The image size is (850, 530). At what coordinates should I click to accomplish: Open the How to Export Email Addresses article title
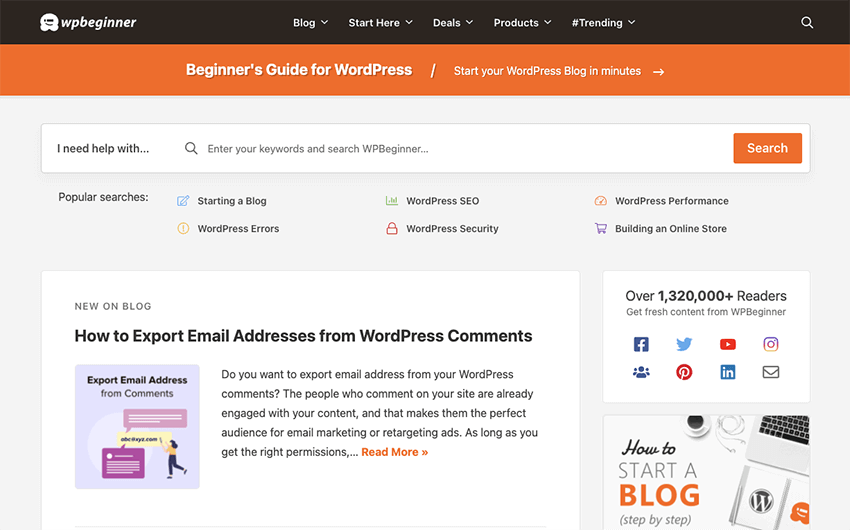[304, 336]
